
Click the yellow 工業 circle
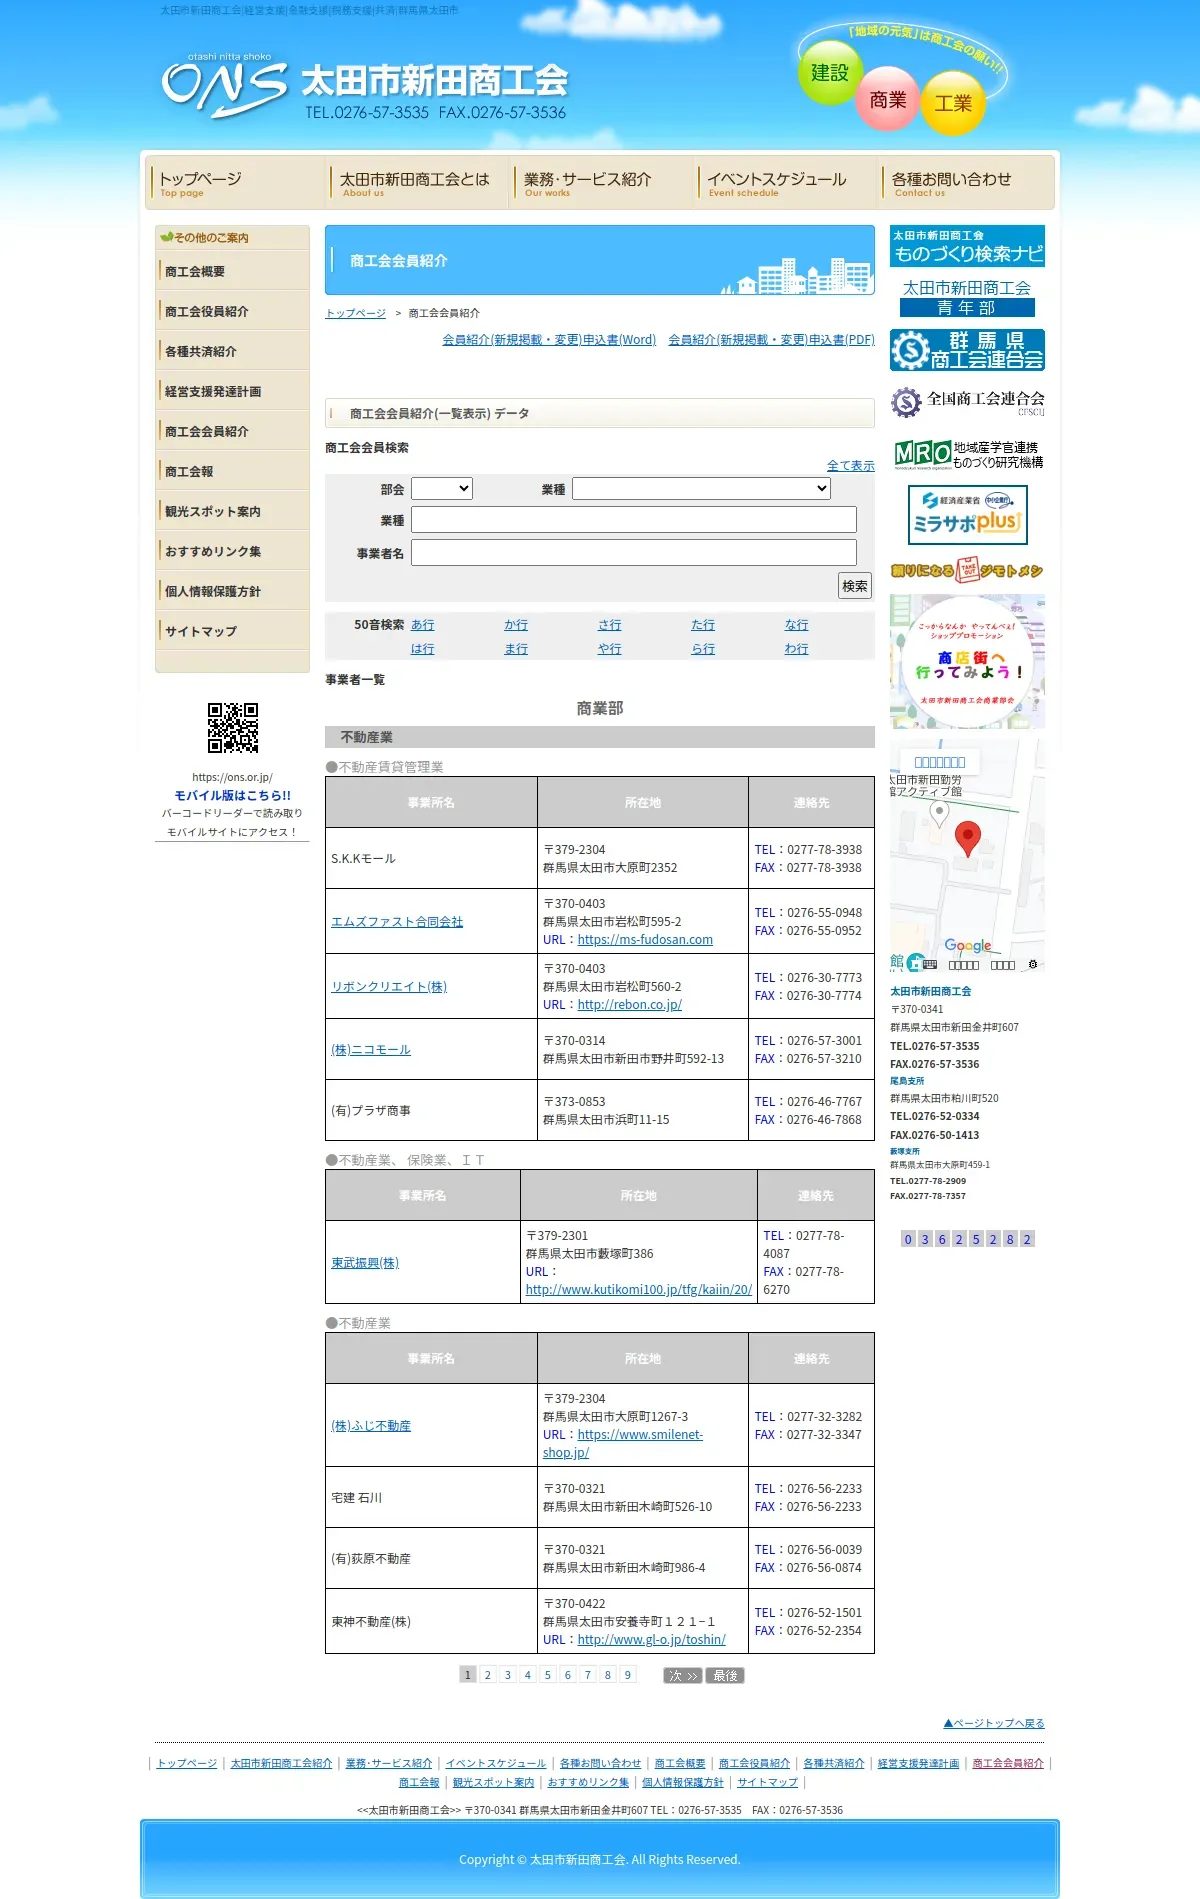[x=953, y=103]
